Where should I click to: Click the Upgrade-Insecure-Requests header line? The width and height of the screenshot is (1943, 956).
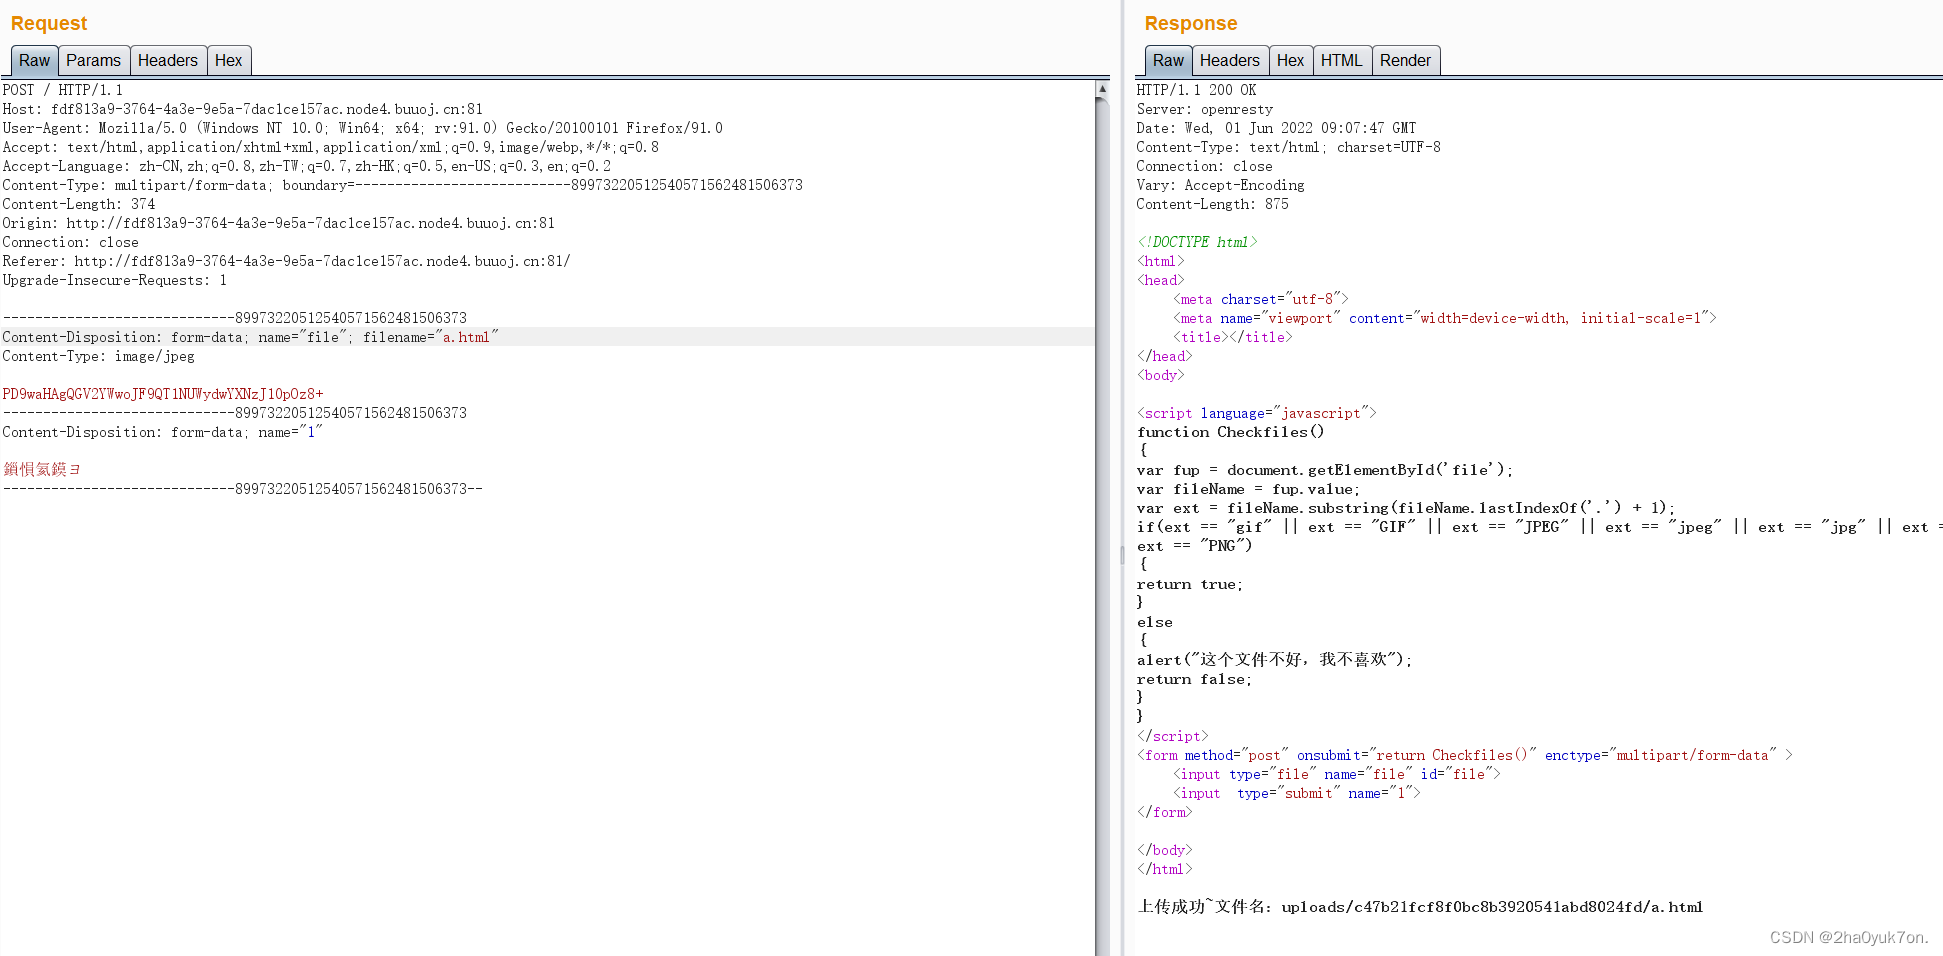click(114, 280)
